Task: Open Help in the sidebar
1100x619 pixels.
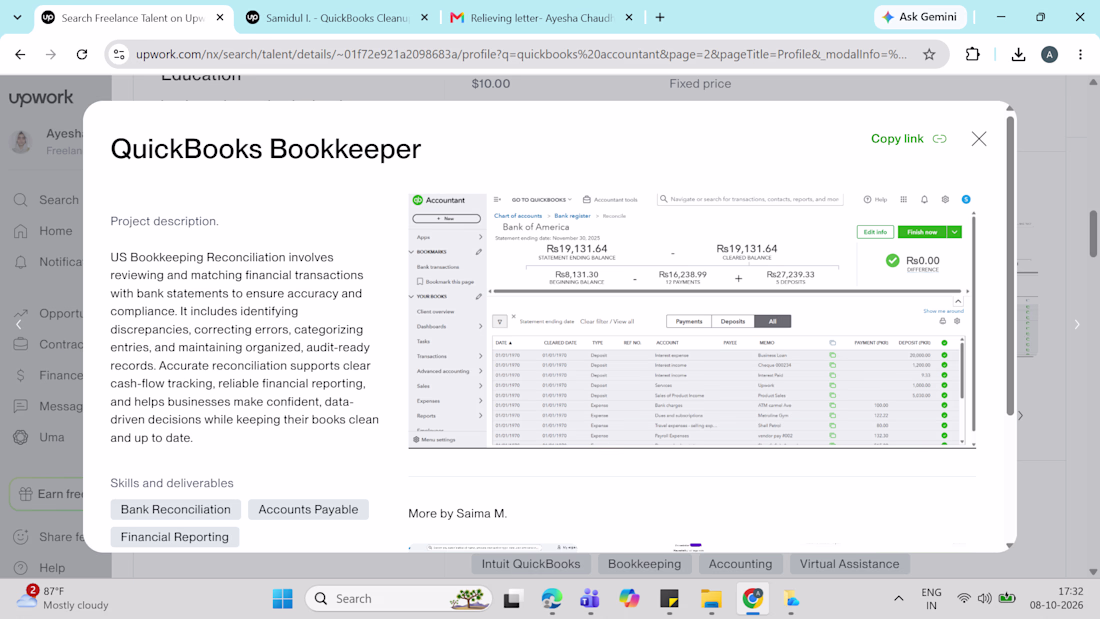Action: [x=39, y=568]
